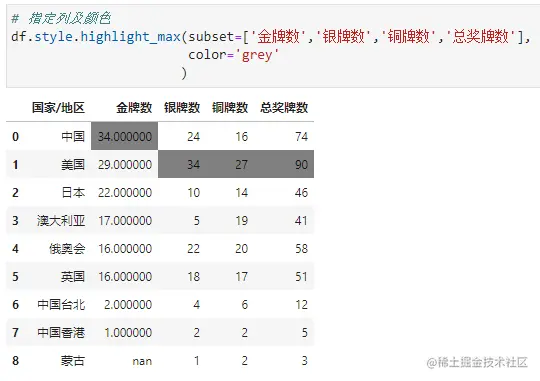
Task: Select the 国家/地区 column header
Action: tap(58, 107)
